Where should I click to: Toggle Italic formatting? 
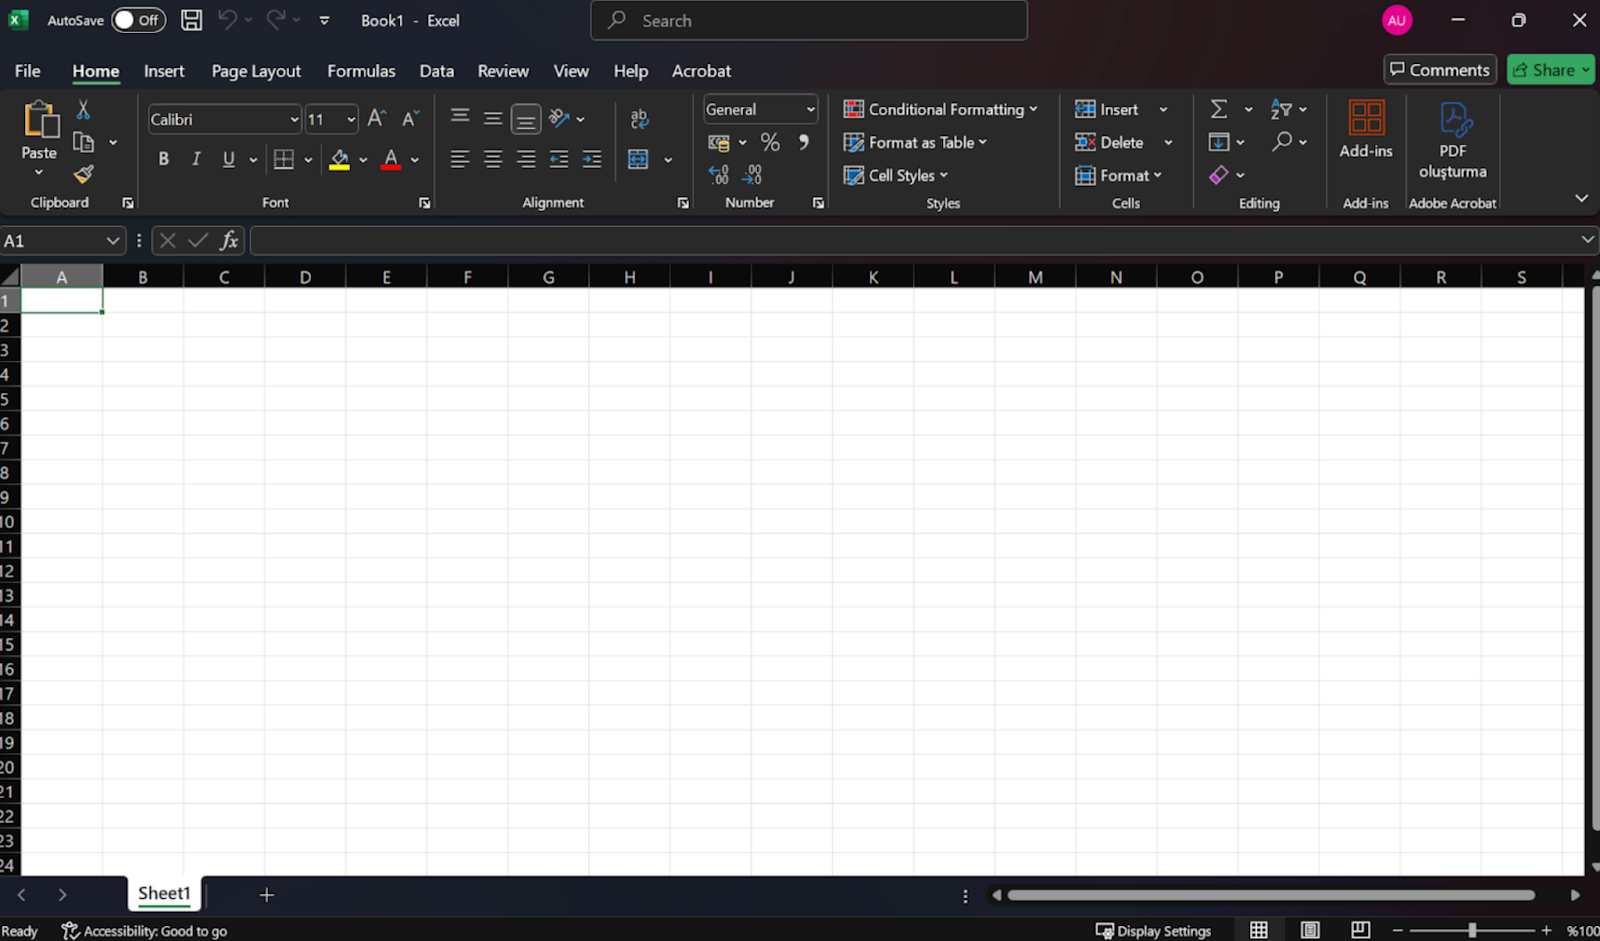pos(196,159)
